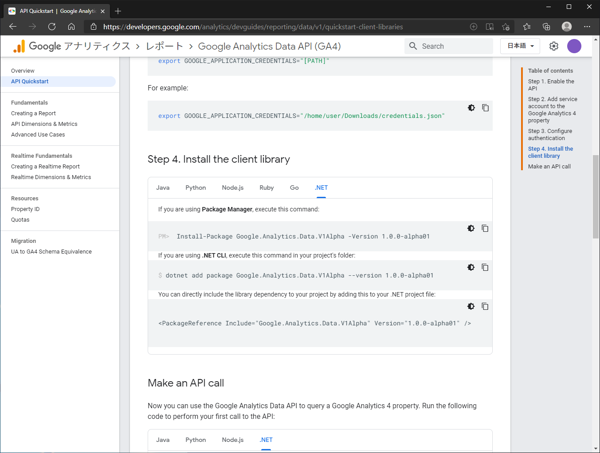Go back to previous page in browser
Screen dimensions: 600x453
[x=13, y=26]
